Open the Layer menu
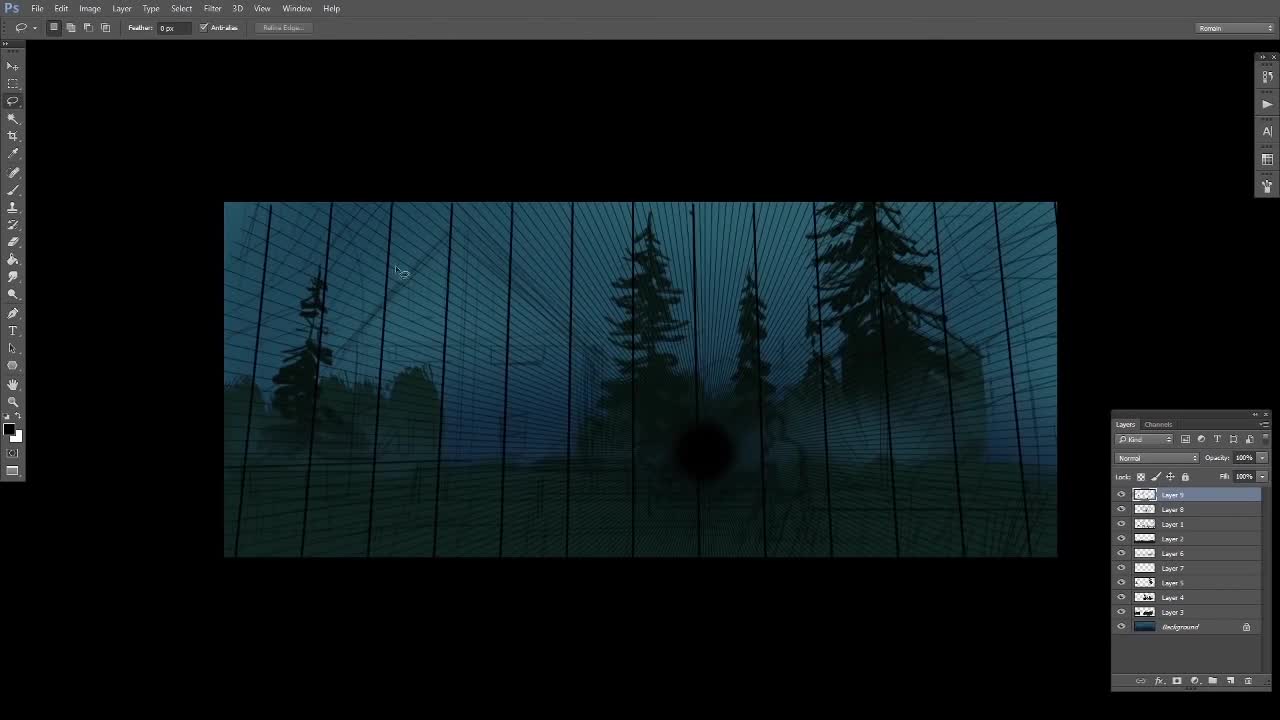The width and height of the screenshot is (1280, 720). tap(122, 8)
